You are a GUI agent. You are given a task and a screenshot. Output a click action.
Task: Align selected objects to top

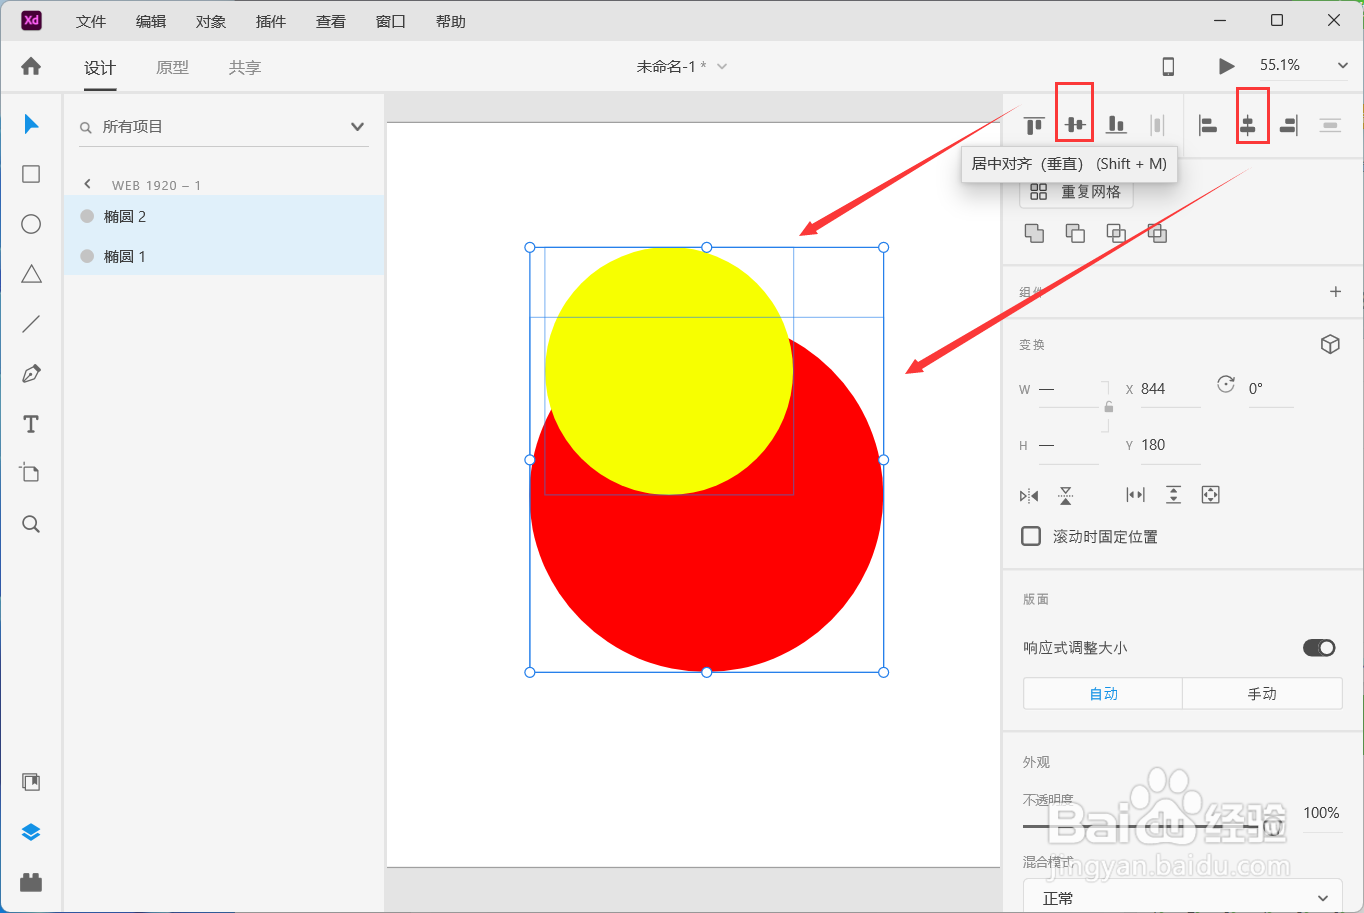click(1034, 125)
